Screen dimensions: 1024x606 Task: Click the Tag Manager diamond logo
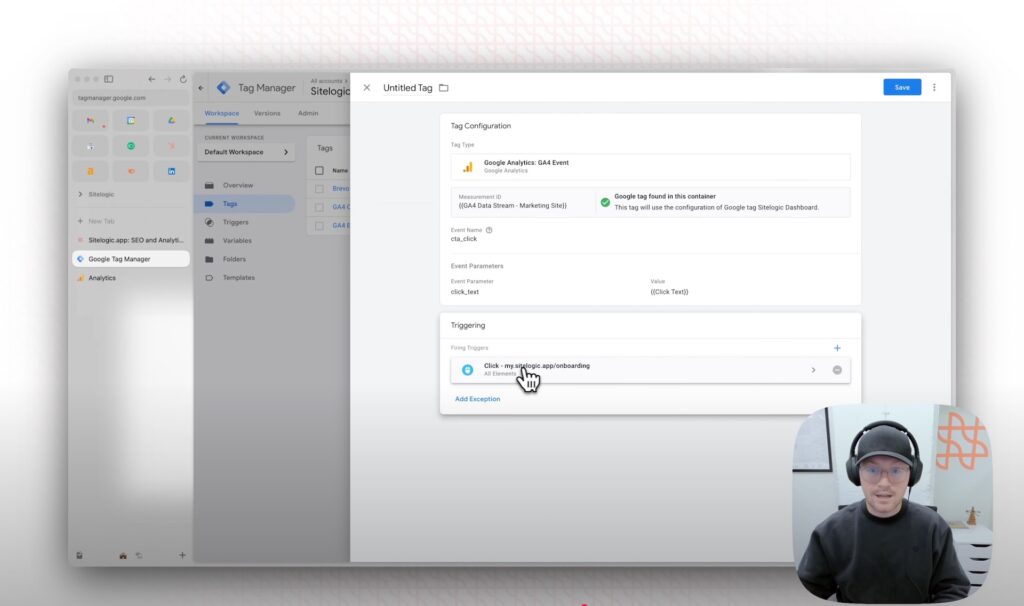tap(224, 87)
